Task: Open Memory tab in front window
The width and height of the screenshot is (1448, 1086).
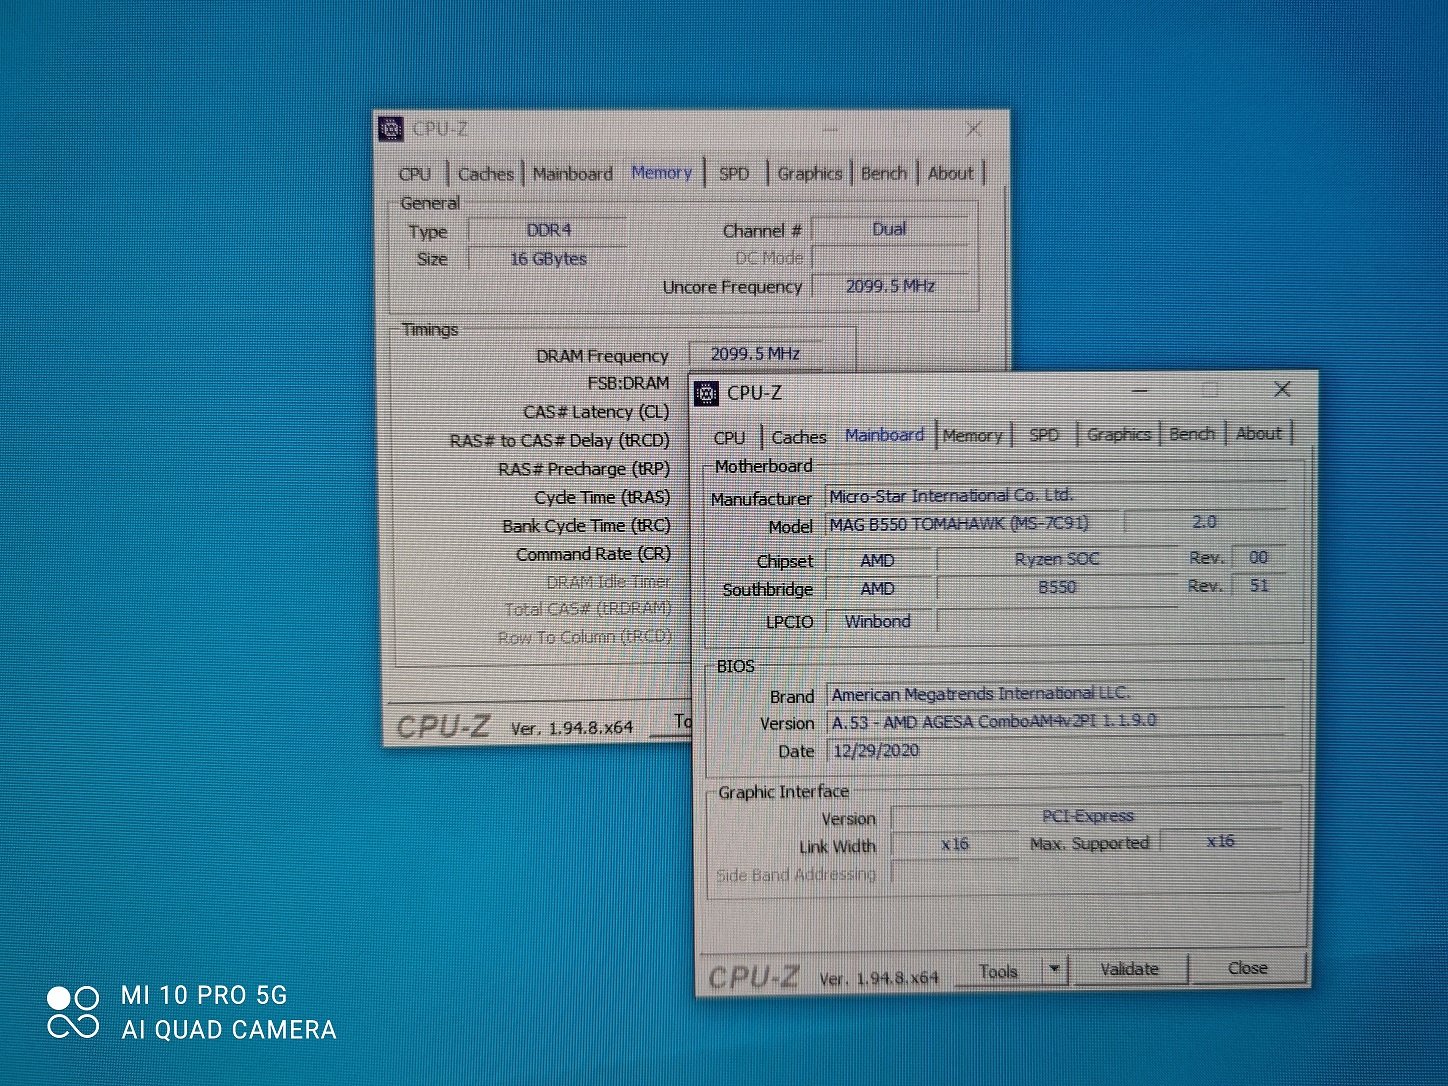Action: click(x=972, y=435)
